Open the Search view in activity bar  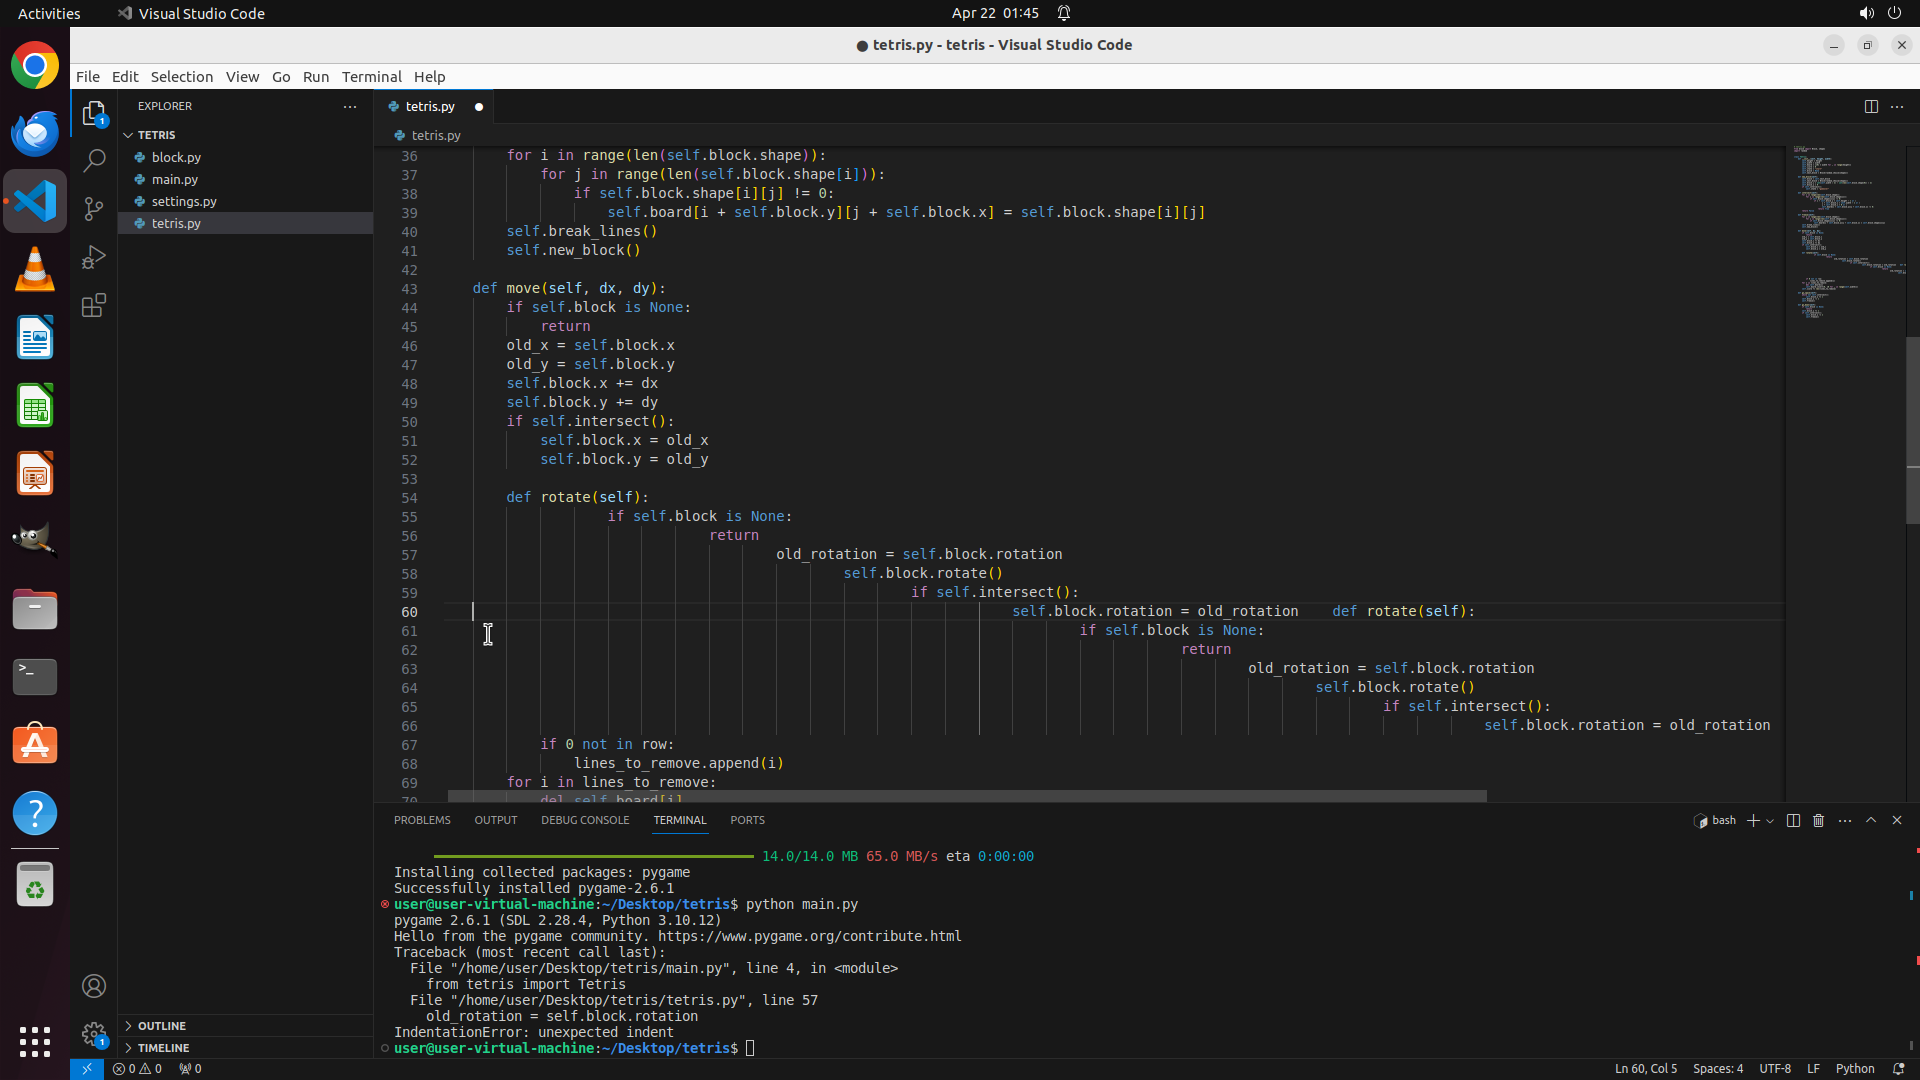[x=94, y=160]
